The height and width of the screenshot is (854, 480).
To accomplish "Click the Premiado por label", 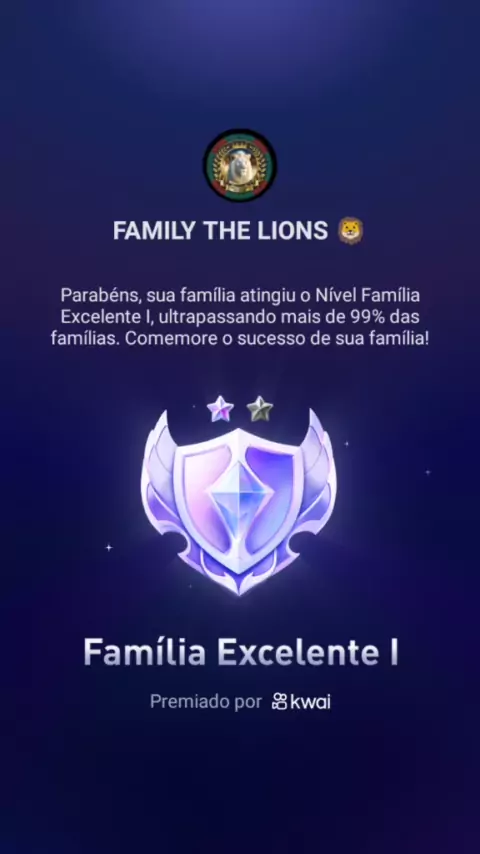I will pos(206,702).
